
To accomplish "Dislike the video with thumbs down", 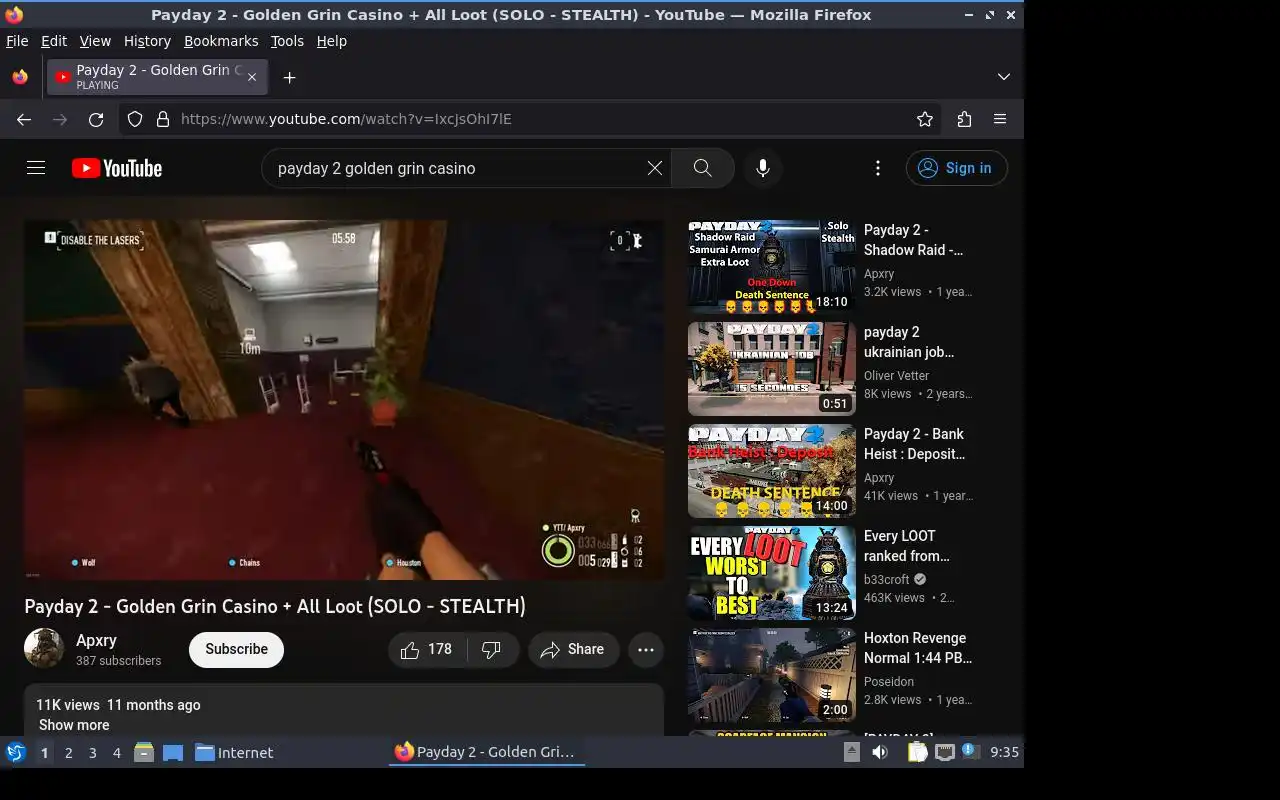I will pyautogui.click(x=492, y=650).
